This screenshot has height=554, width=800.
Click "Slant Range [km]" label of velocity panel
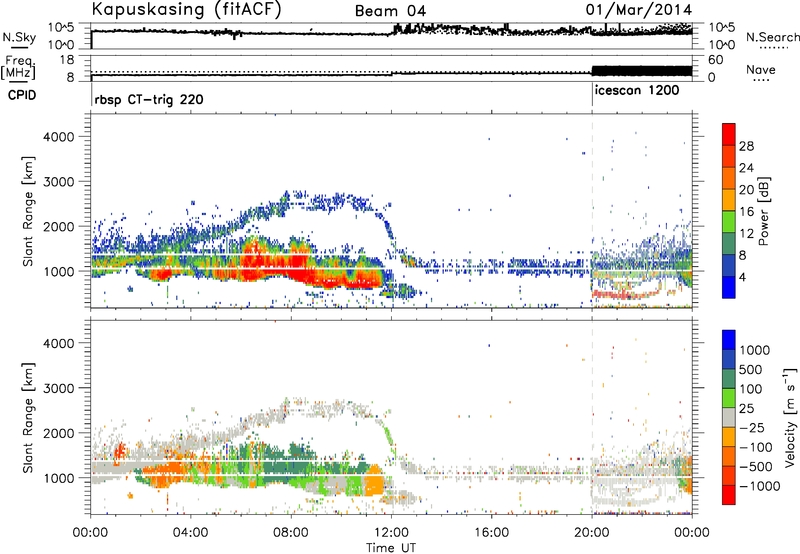(x=28, y=417)
